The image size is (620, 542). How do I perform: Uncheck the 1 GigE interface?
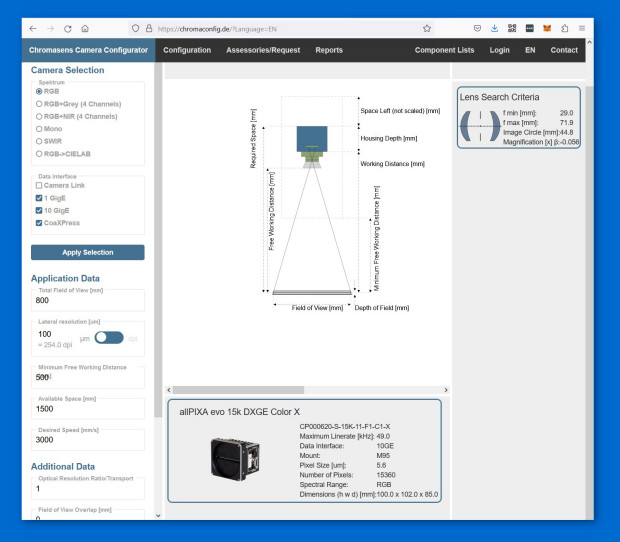coord(39,198)
